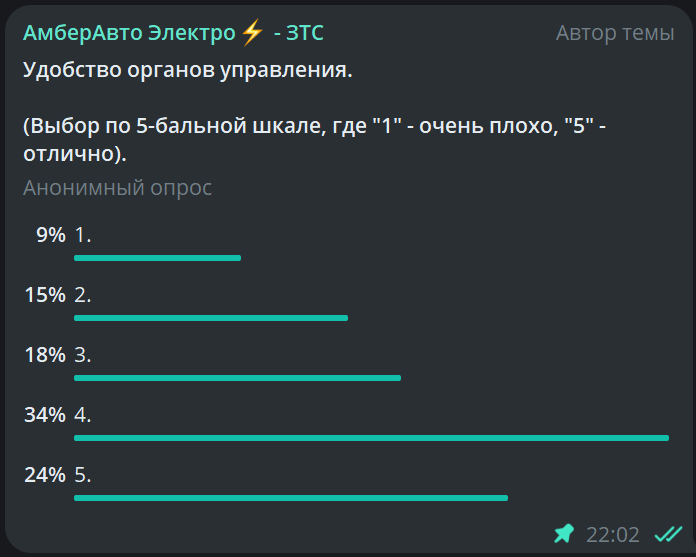This screenshot has width=696, height=557.
Task: Click the 34% percentage label
Action: click(45, 415)
